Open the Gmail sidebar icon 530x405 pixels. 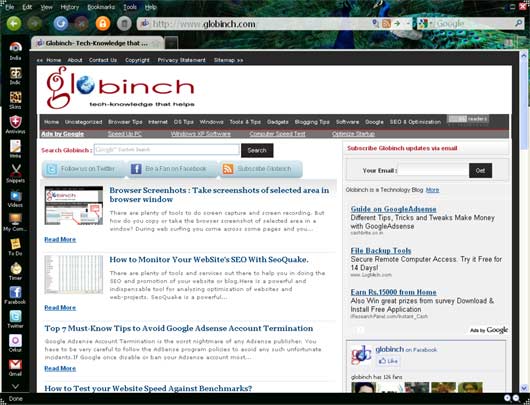pyautogui.click(x=15, y=367)
